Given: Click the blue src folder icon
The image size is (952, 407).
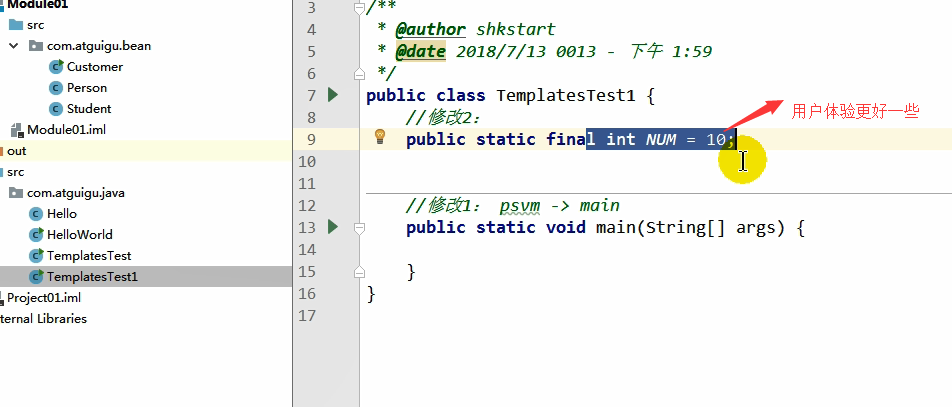Looking at the screenshot, I should click(x=16, y=25).
